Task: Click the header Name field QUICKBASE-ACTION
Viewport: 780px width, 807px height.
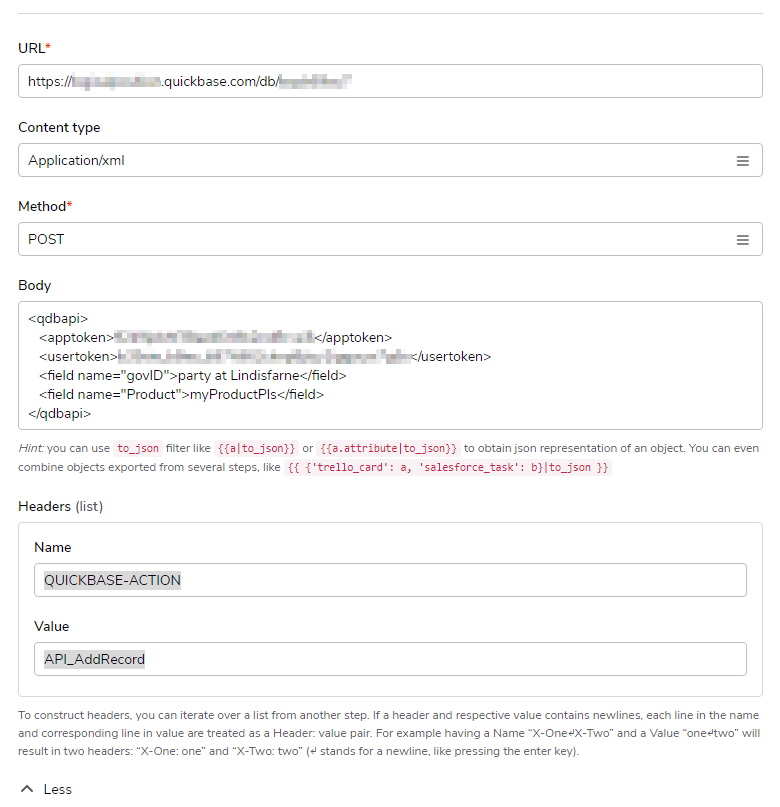Action: (390, 580)
